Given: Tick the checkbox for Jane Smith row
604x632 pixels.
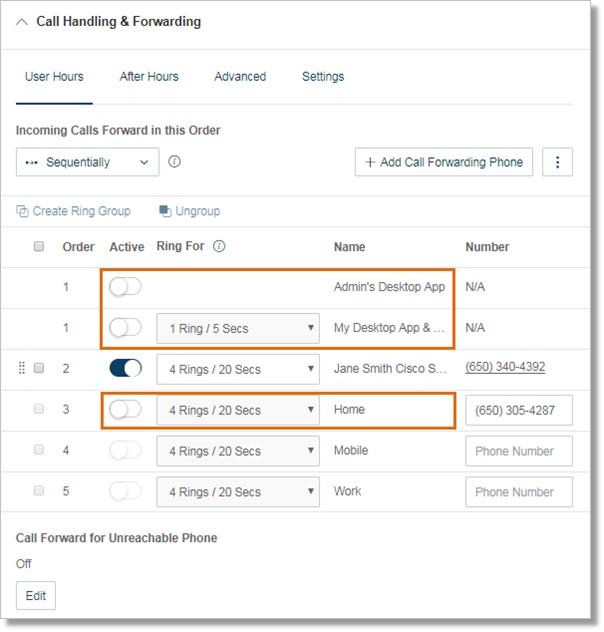Looking at the screenshot, I should point(39,368).
